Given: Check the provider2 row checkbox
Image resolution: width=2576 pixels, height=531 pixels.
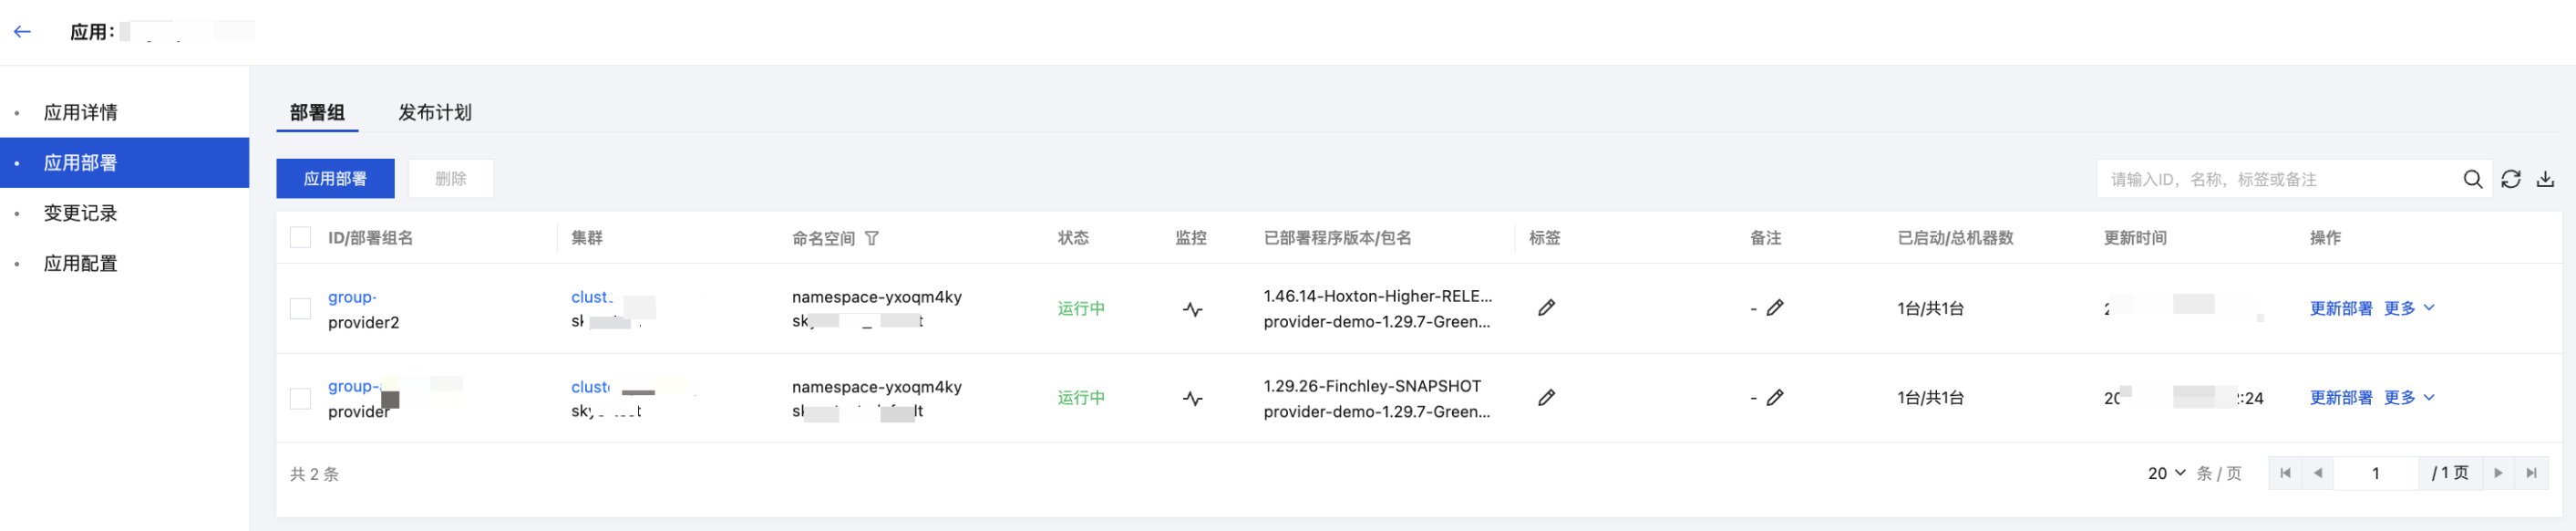Looking at the screenshot, I should point(300,309).
